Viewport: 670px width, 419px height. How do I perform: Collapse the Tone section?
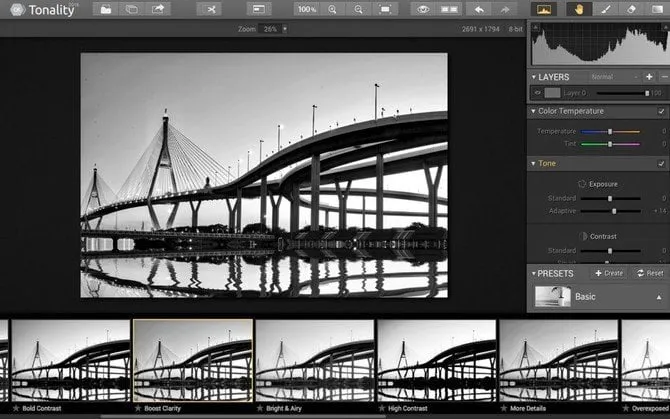[x=533, y=163]
